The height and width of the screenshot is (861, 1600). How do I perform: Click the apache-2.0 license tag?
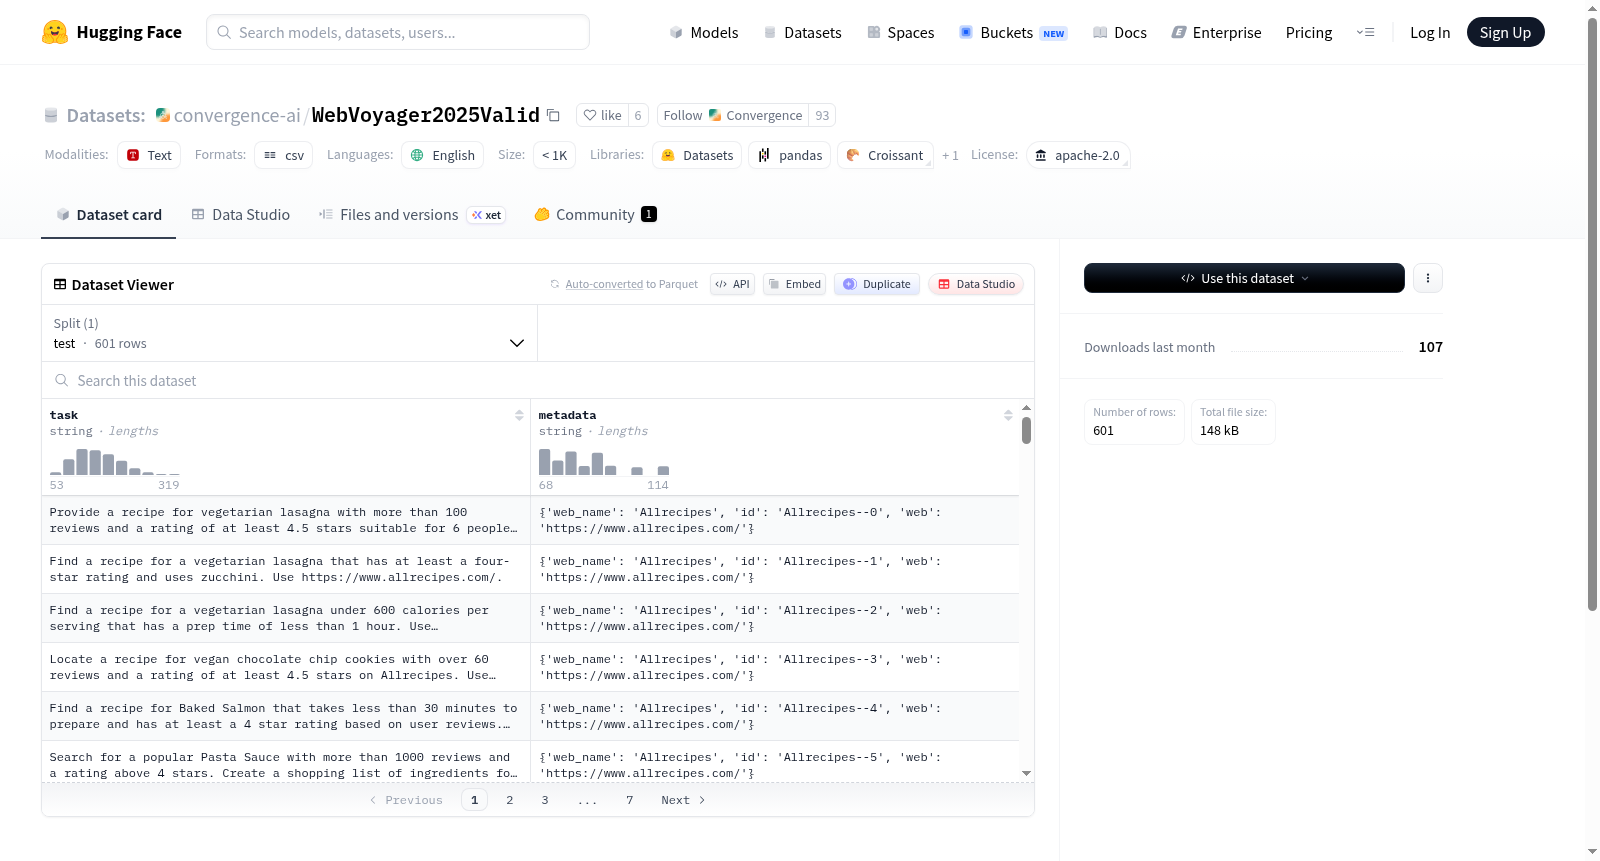pyautogui.click(x=1078, y=155)
